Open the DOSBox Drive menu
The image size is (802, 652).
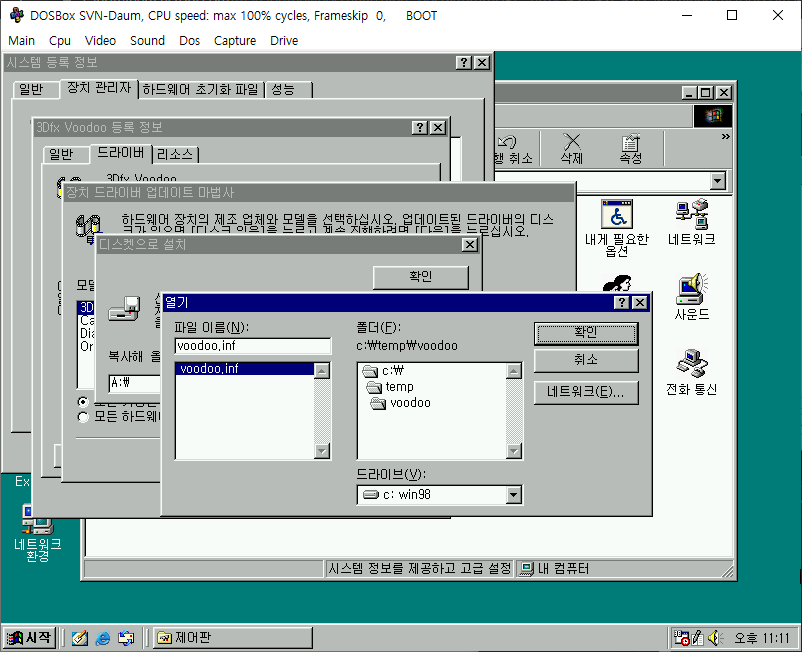(x=284, y=40)
